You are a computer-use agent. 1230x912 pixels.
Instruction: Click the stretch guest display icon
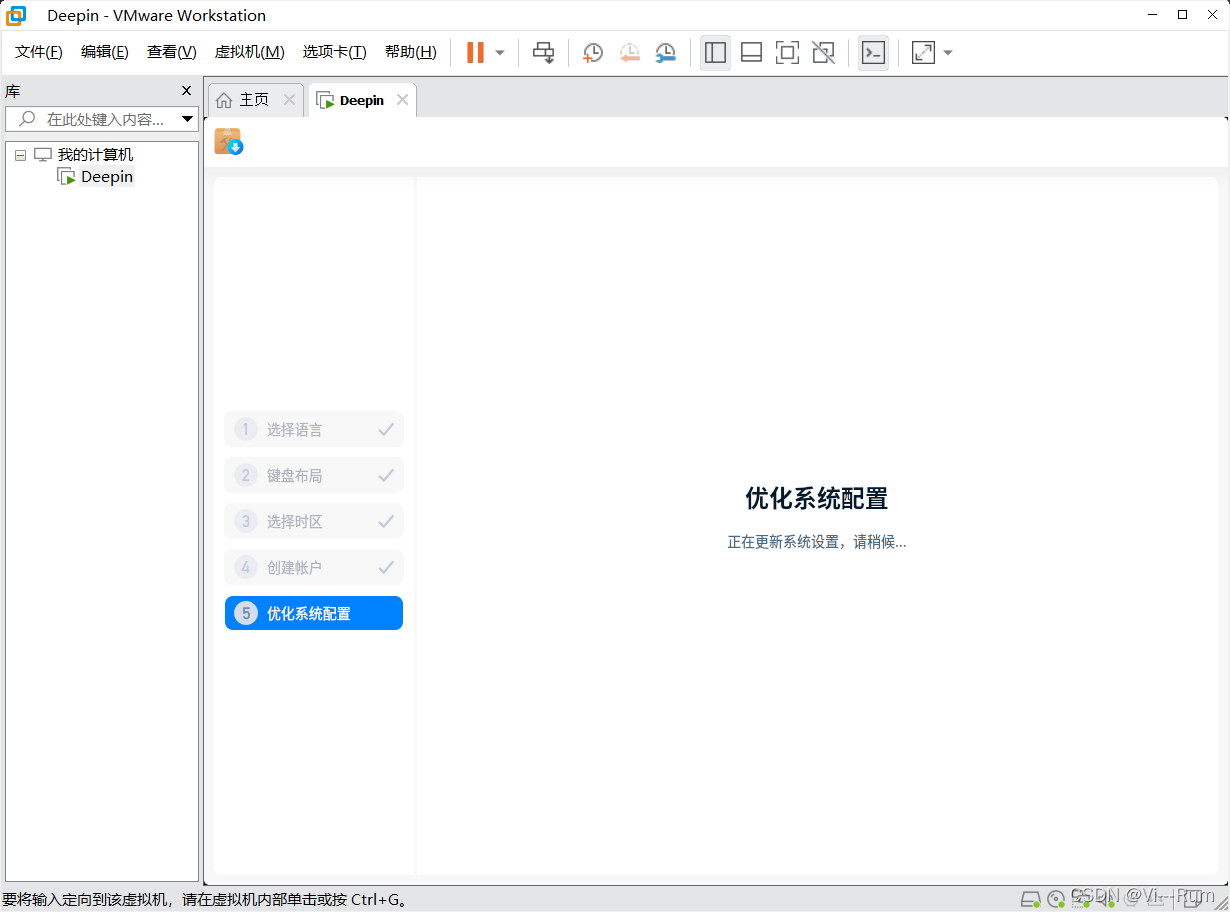923,53
